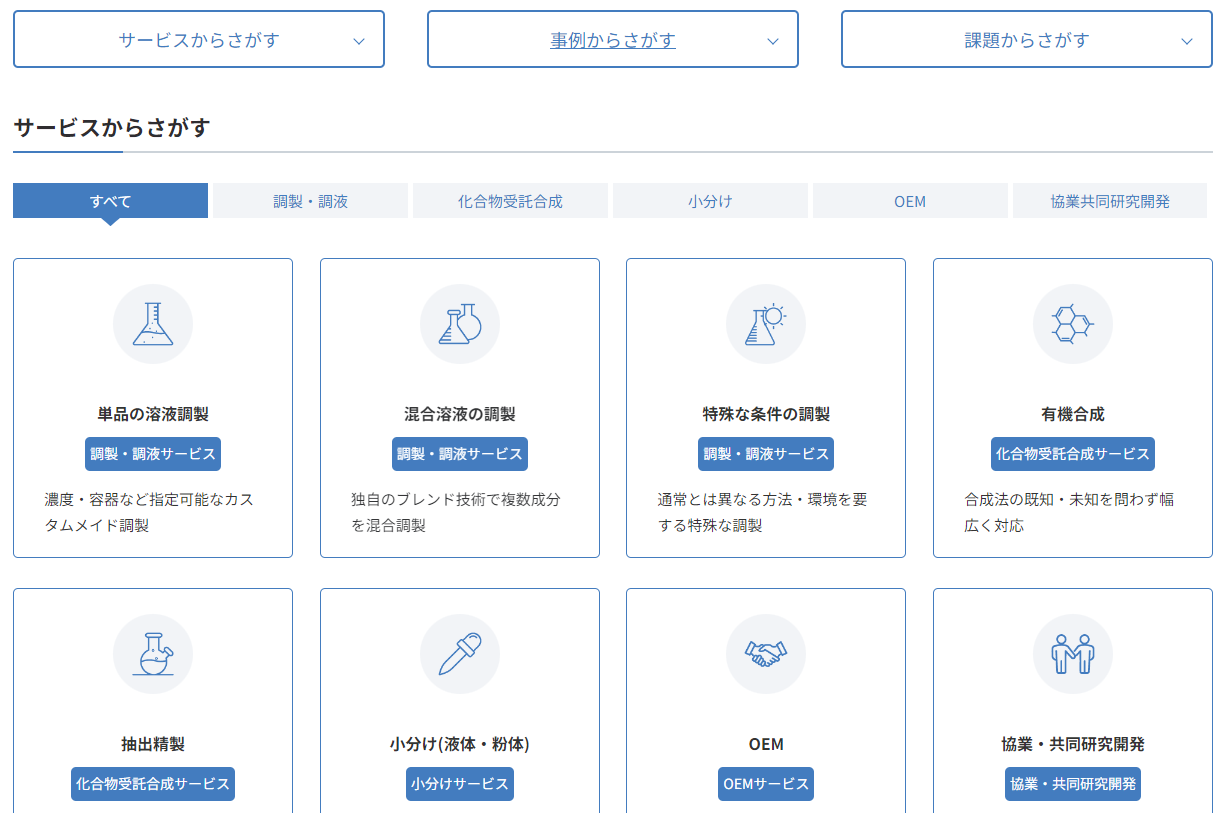Open the 小分け tab
The height and width of the screenshot is (813, 1230).
710,201
